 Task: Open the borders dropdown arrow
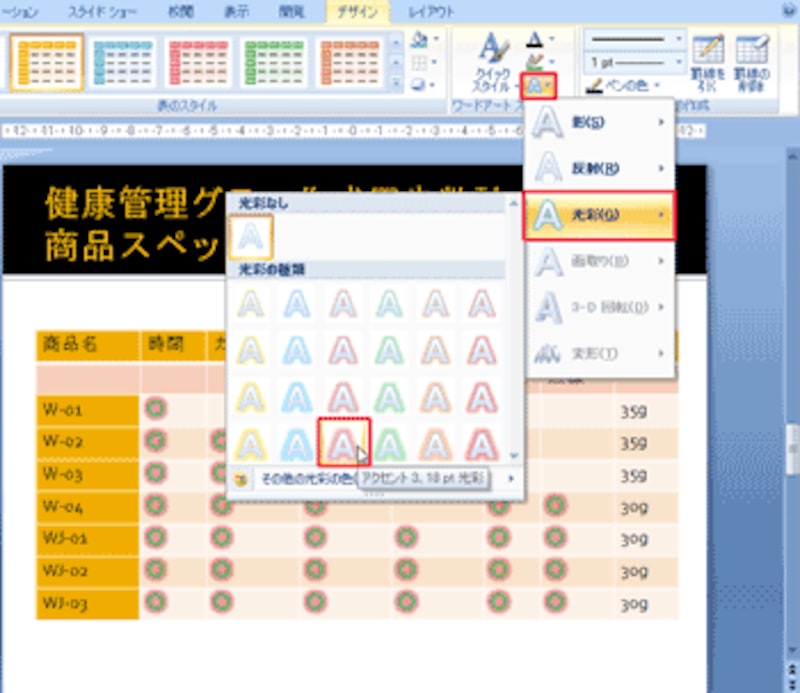(435, 62)
